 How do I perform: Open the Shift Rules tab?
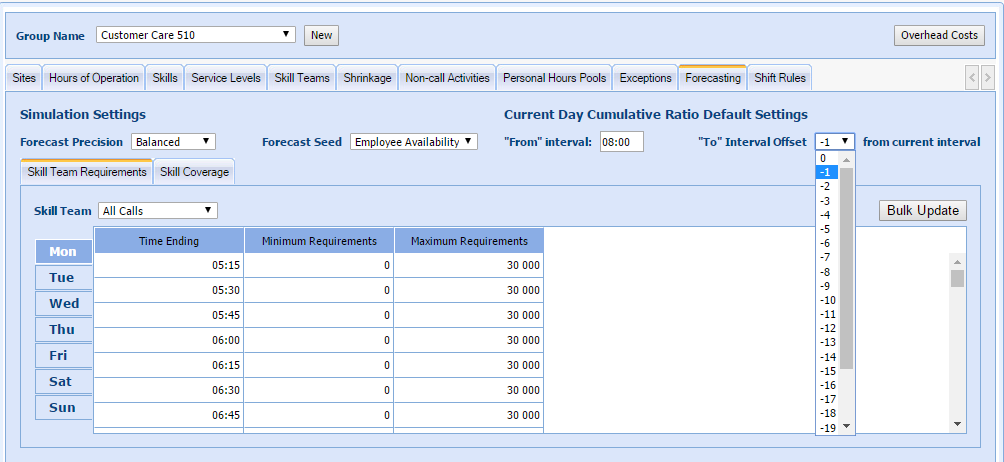click(780, 78)
